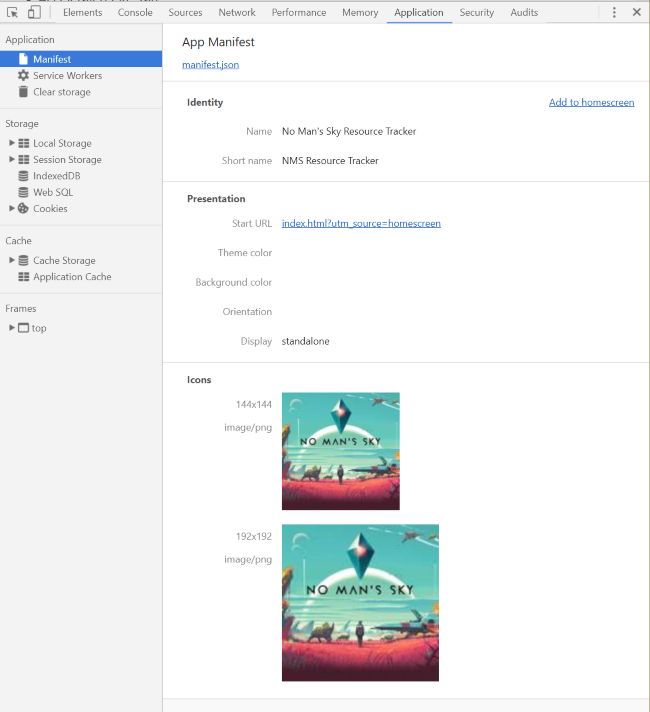
Task: Click the IndexedDB database icon
Action: point(23,176)
